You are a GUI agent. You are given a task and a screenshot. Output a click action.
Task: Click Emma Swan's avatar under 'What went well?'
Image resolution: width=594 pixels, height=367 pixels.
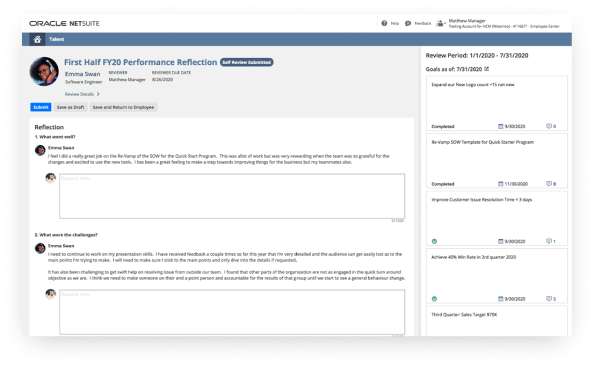(x=40, y=150)
